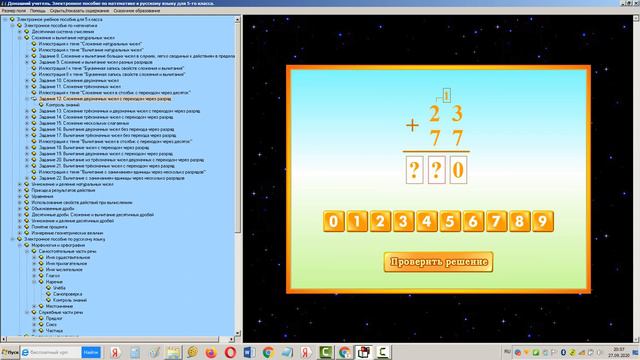Viewport: 640px width, 360px height.
Task: Click the 'Проверить решение' button
Action: coord(438,262)
